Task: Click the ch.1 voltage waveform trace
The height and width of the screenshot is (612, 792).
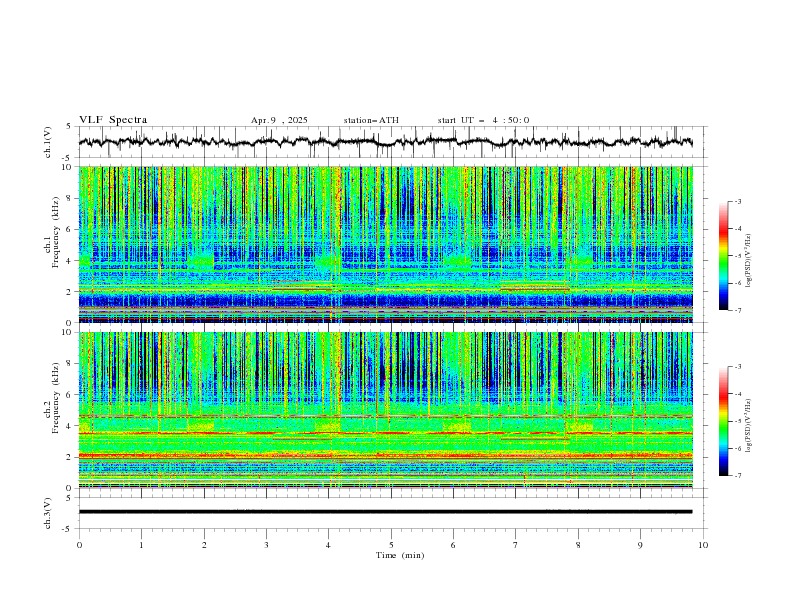Action: pos(385,142)
